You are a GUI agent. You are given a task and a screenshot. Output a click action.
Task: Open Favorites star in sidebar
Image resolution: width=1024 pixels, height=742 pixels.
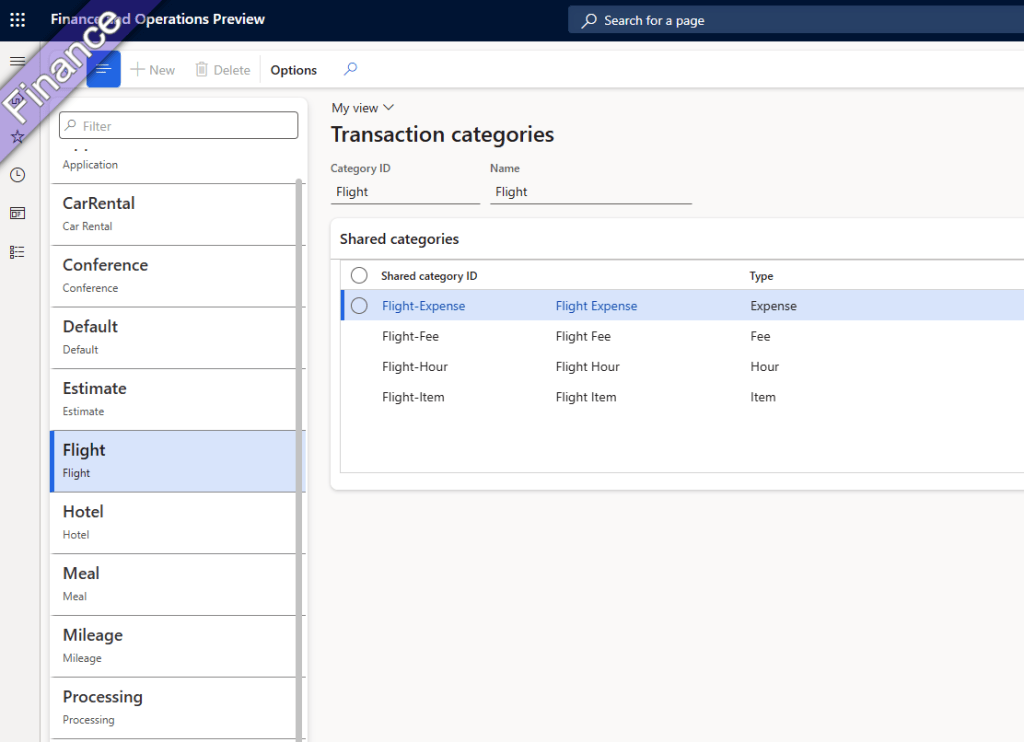click(17, 136)
